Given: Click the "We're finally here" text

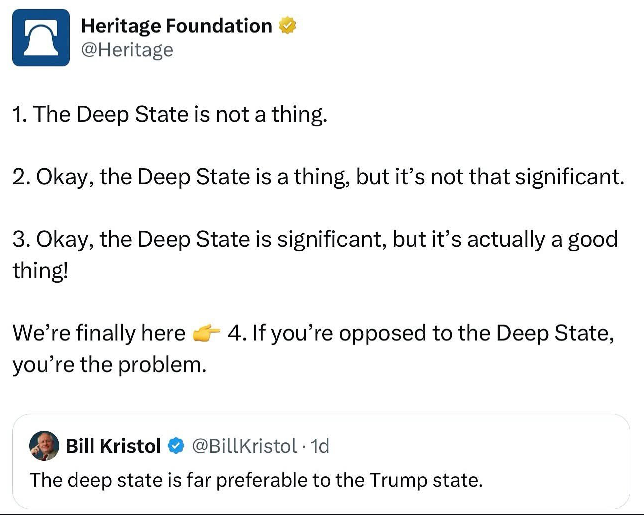Looking at the screenshot, I should click(98, 333).
